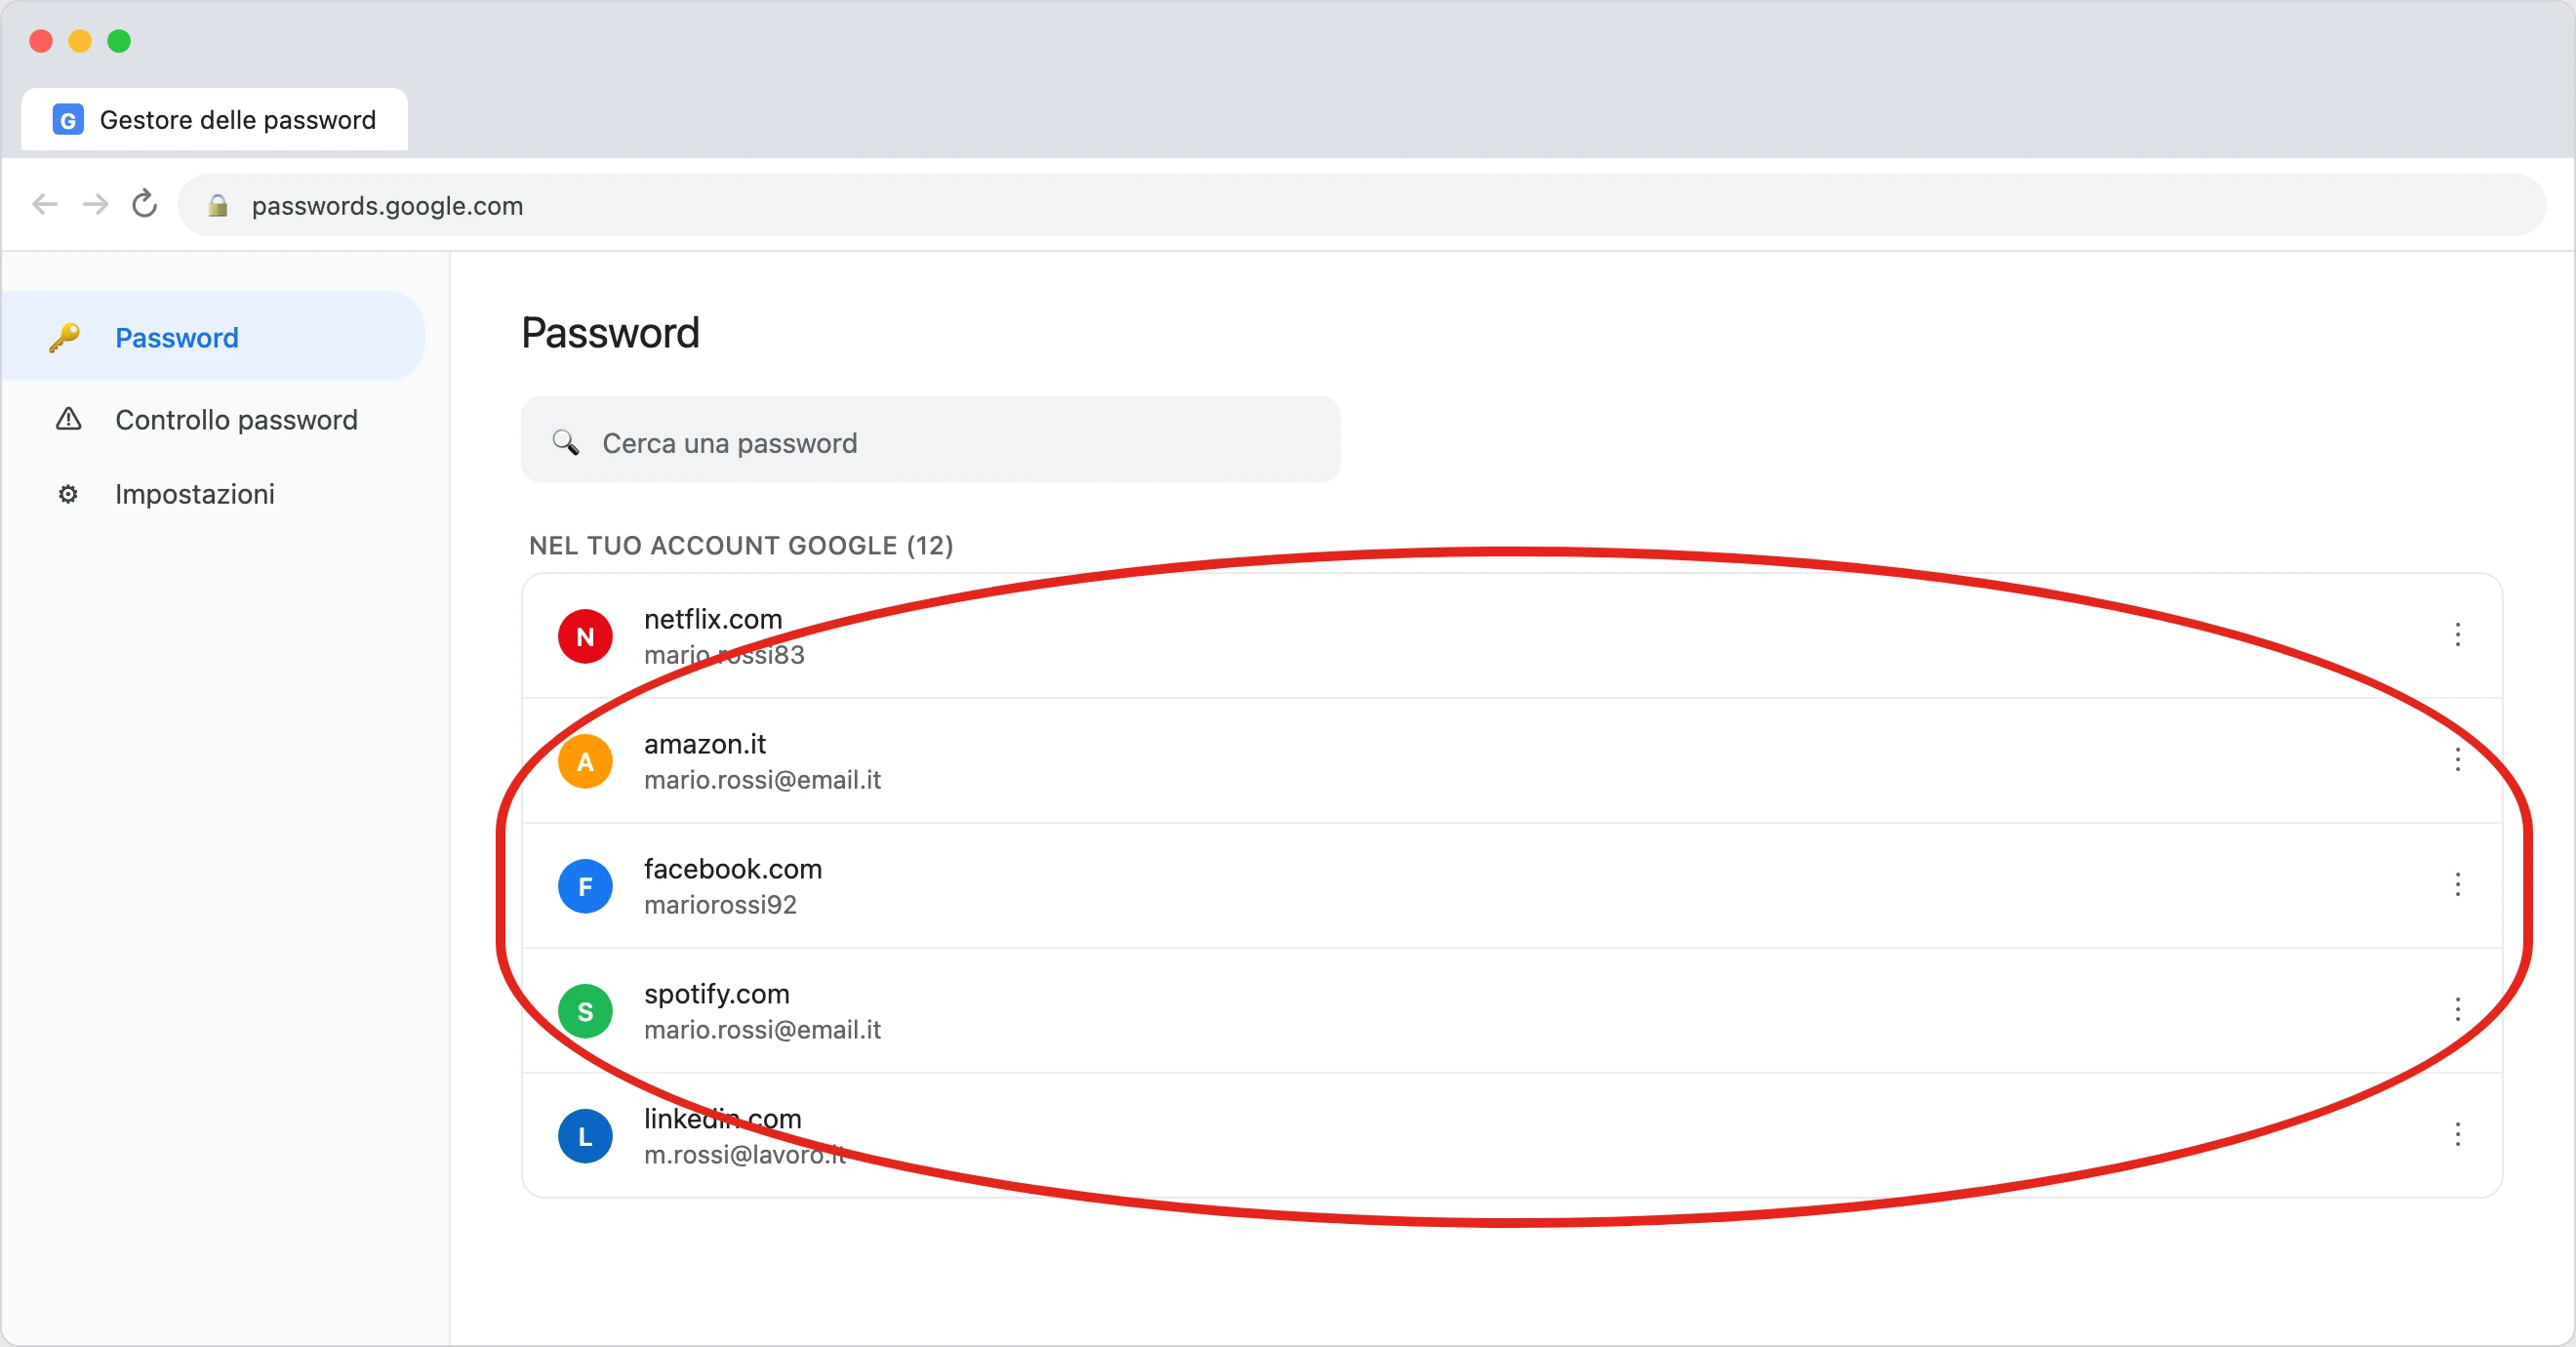The width and height of the screenshot is (2576, 1347).
Task: Click the green fullscreen window button
Action: coord(119,41)
